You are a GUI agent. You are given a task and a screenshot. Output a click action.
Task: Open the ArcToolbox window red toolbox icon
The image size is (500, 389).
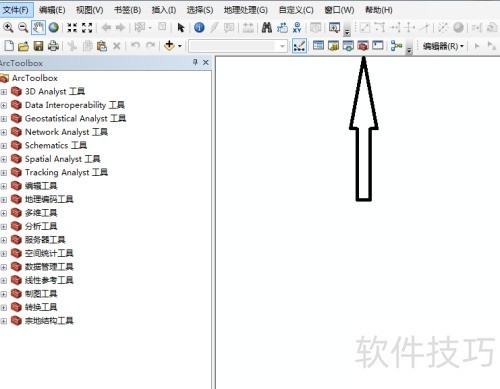coord(363,46)
